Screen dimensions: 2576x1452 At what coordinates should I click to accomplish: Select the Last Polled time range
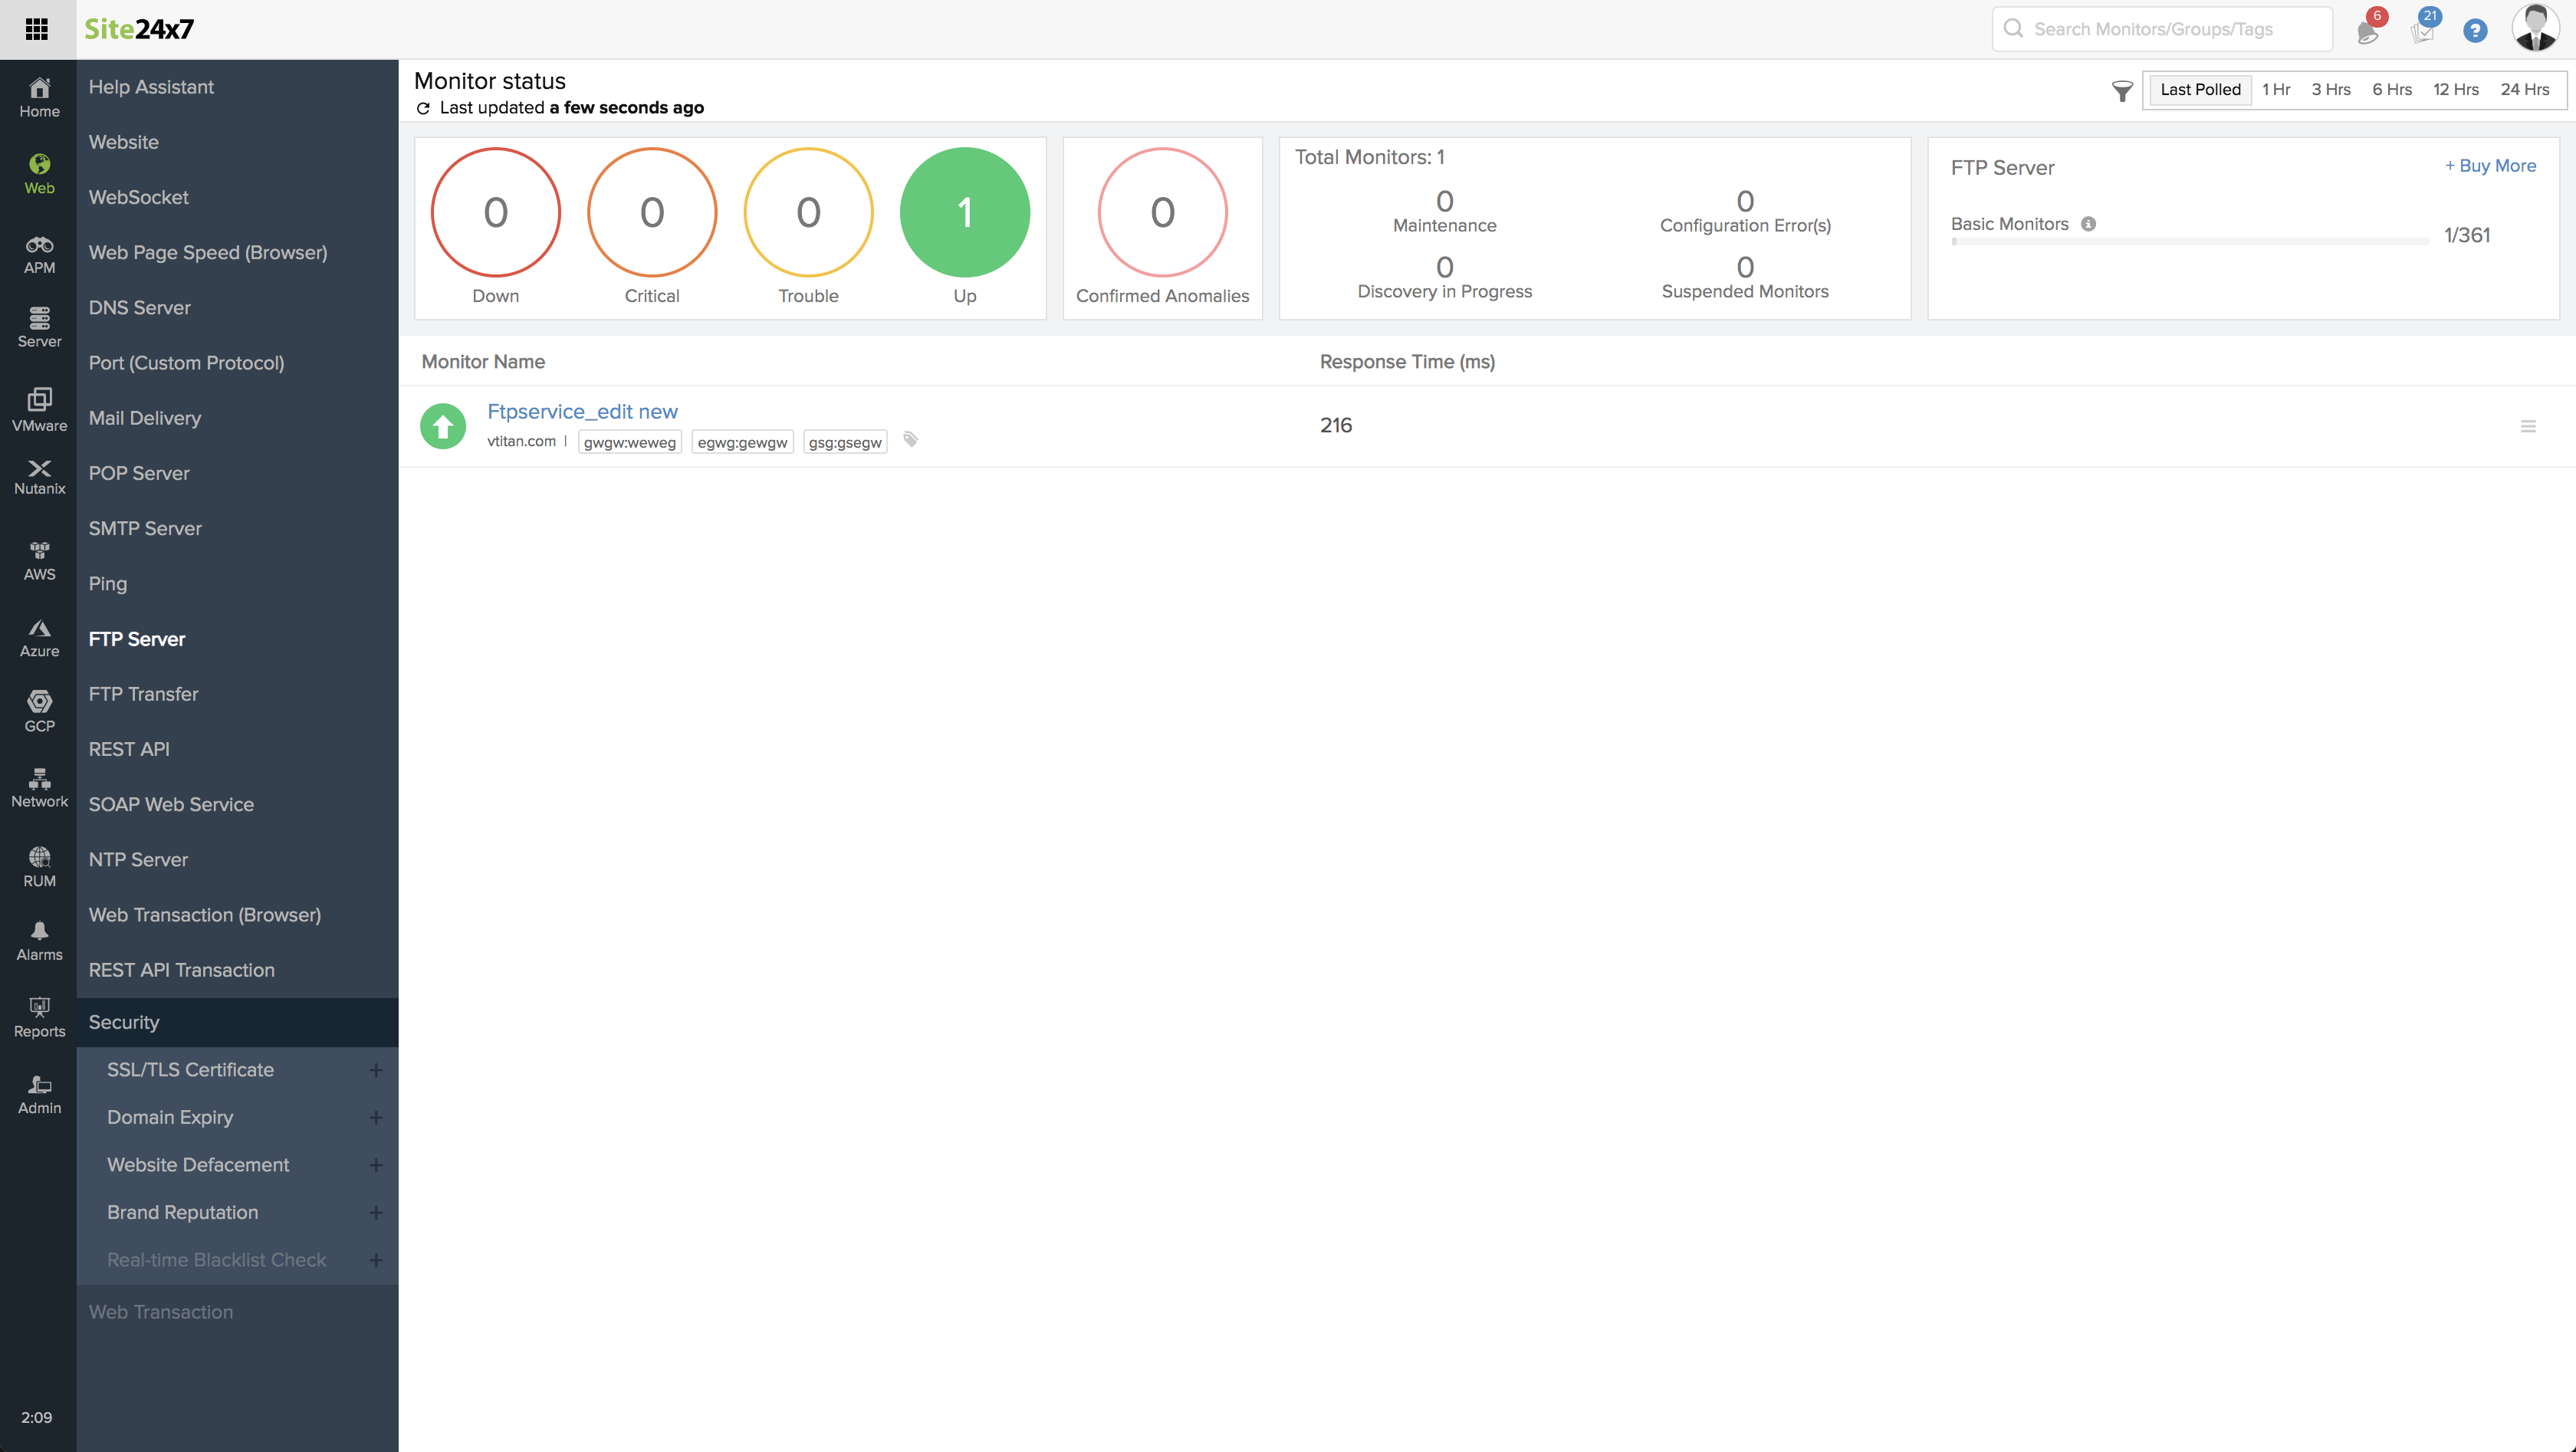click(x=2200, y=89)
